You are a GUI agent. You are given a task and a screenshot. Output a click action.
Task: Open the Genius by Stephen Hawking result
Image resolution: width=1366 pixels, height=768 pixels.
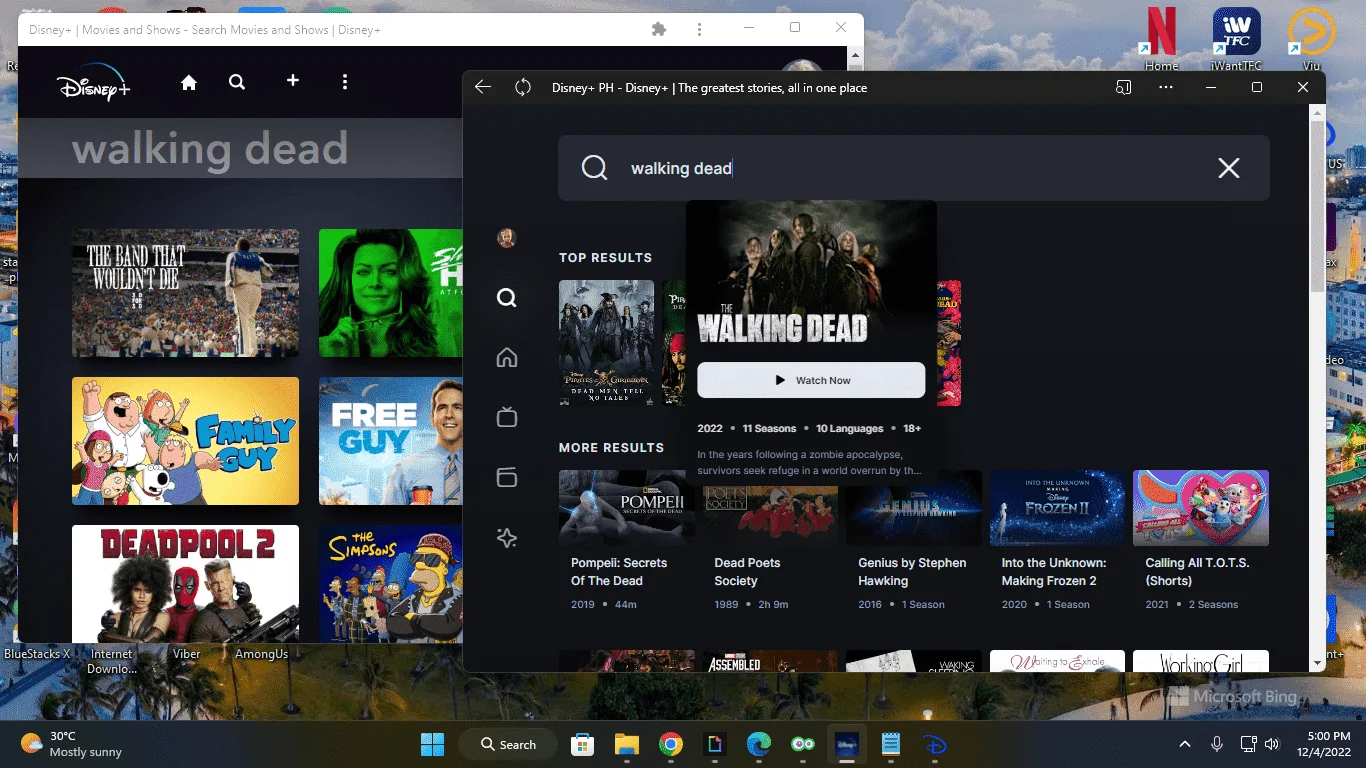914,508
